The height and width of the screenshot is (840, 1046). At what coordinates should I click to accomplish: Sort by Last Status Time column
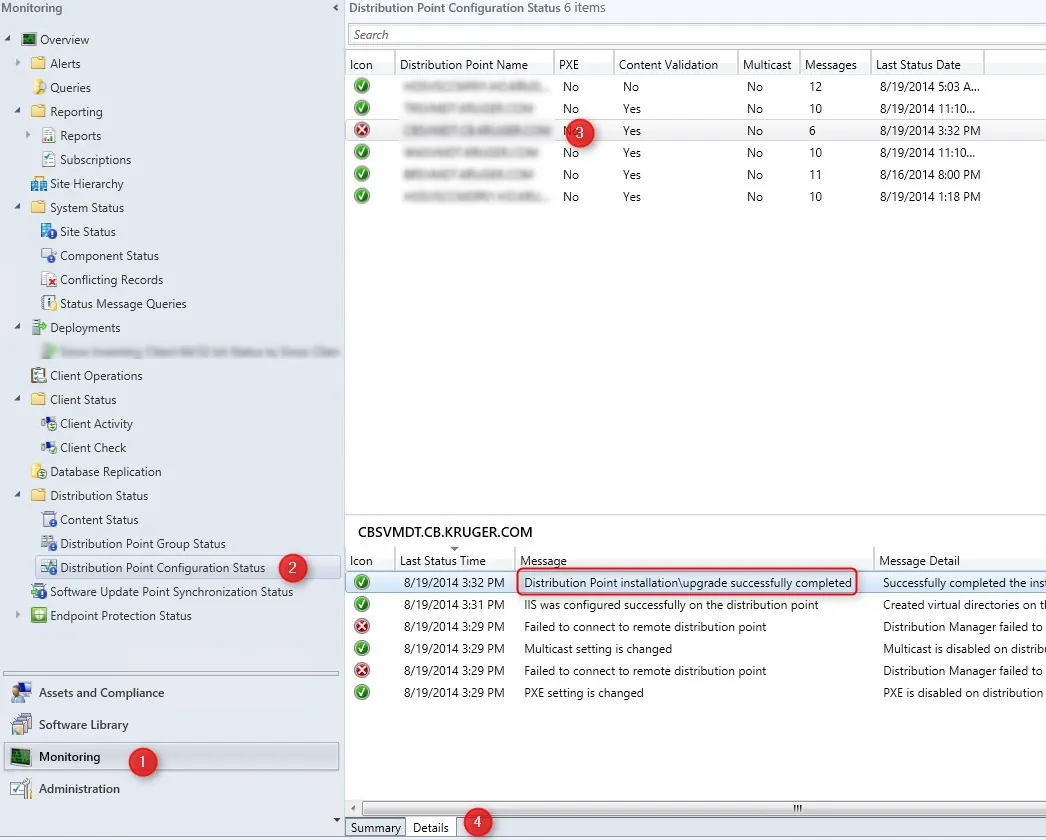pyautogui.click(x=454, y=560)
